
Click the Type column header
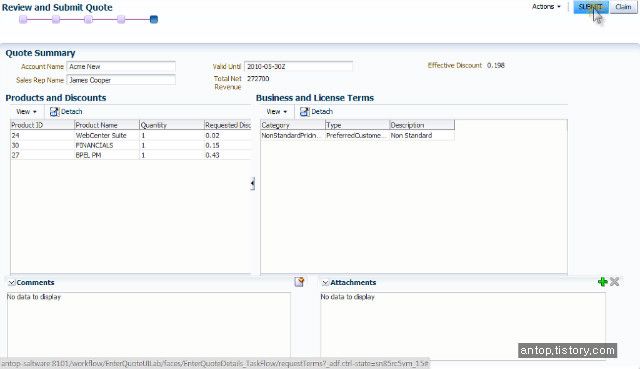(357, 125)
